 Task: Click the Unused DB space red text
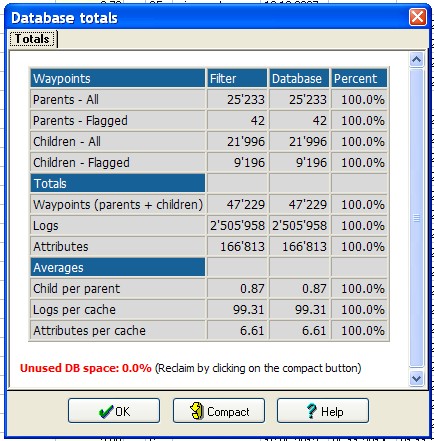[x=86, y=368]
